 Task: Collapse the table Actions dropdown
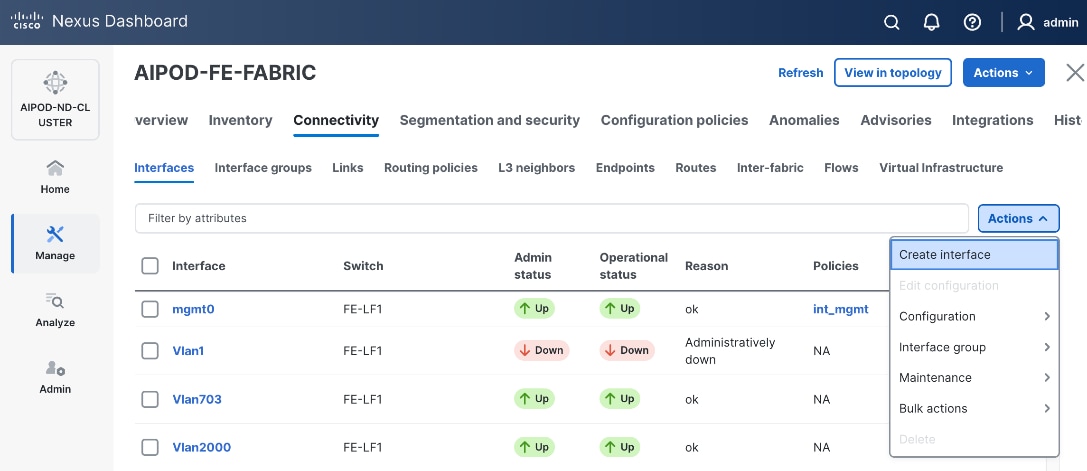point(1018,219)
